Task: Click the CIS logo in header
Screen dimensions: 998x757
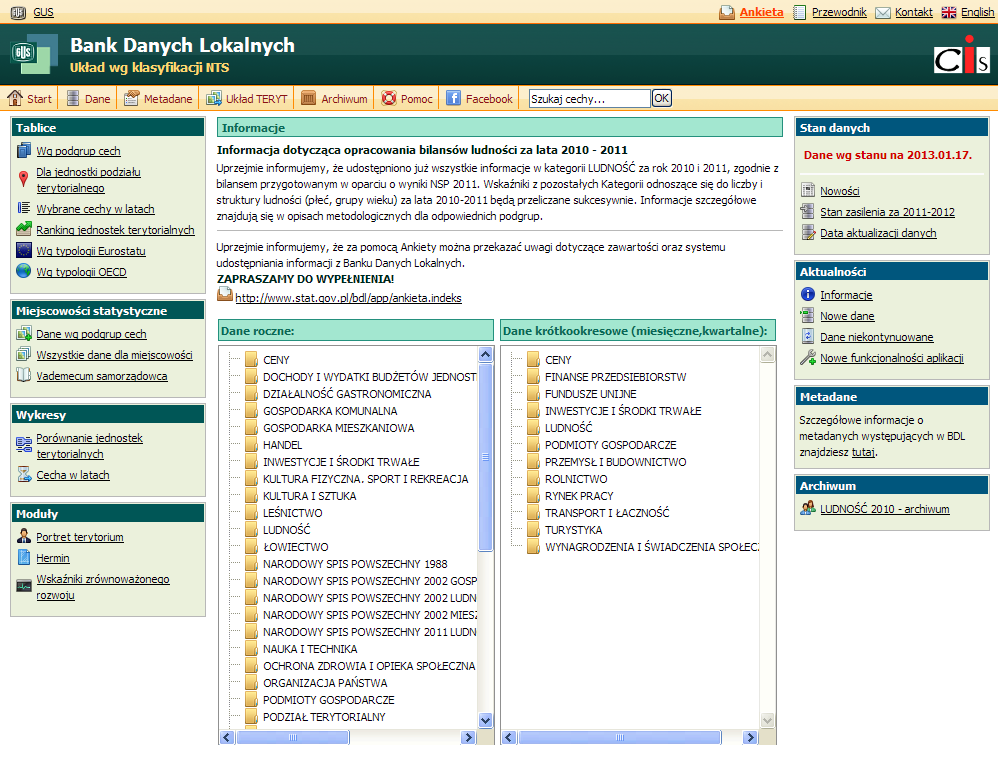Action: (x=962, y=55)
